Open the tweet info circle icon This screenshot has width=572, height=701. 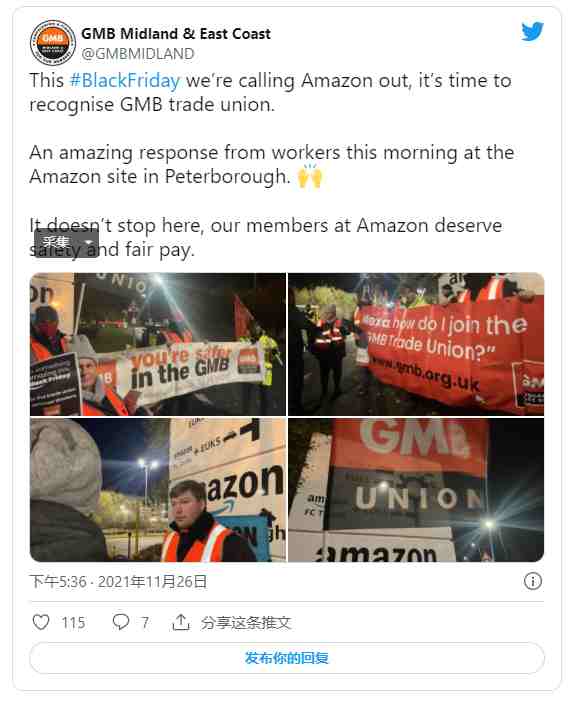532,581
